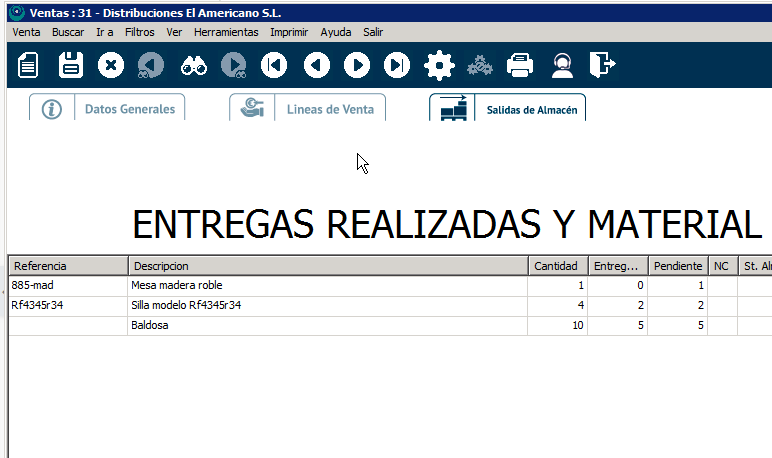Jump to the first record

(x=274, y=66)
